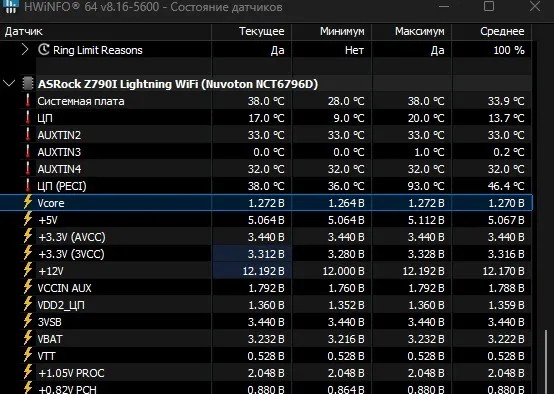This screenshot has height=394, width=554.
Task: Maximize the HWiNFO window
Action: 489,6
